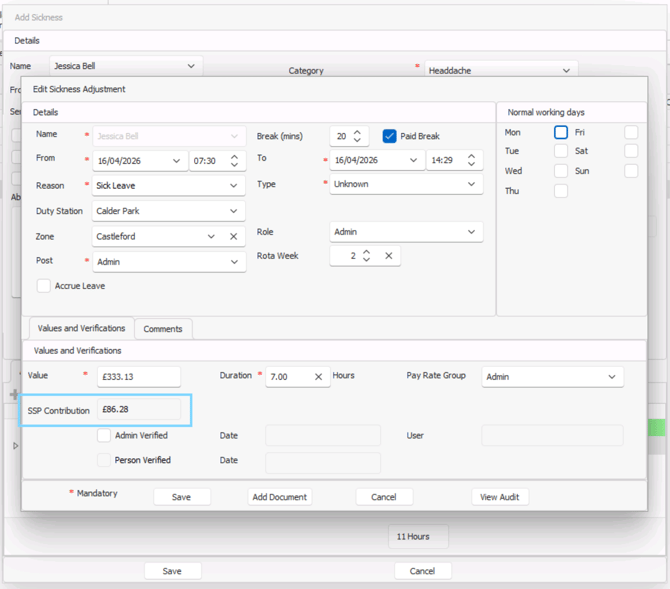Open the From date calendar picker

(177, 161)
